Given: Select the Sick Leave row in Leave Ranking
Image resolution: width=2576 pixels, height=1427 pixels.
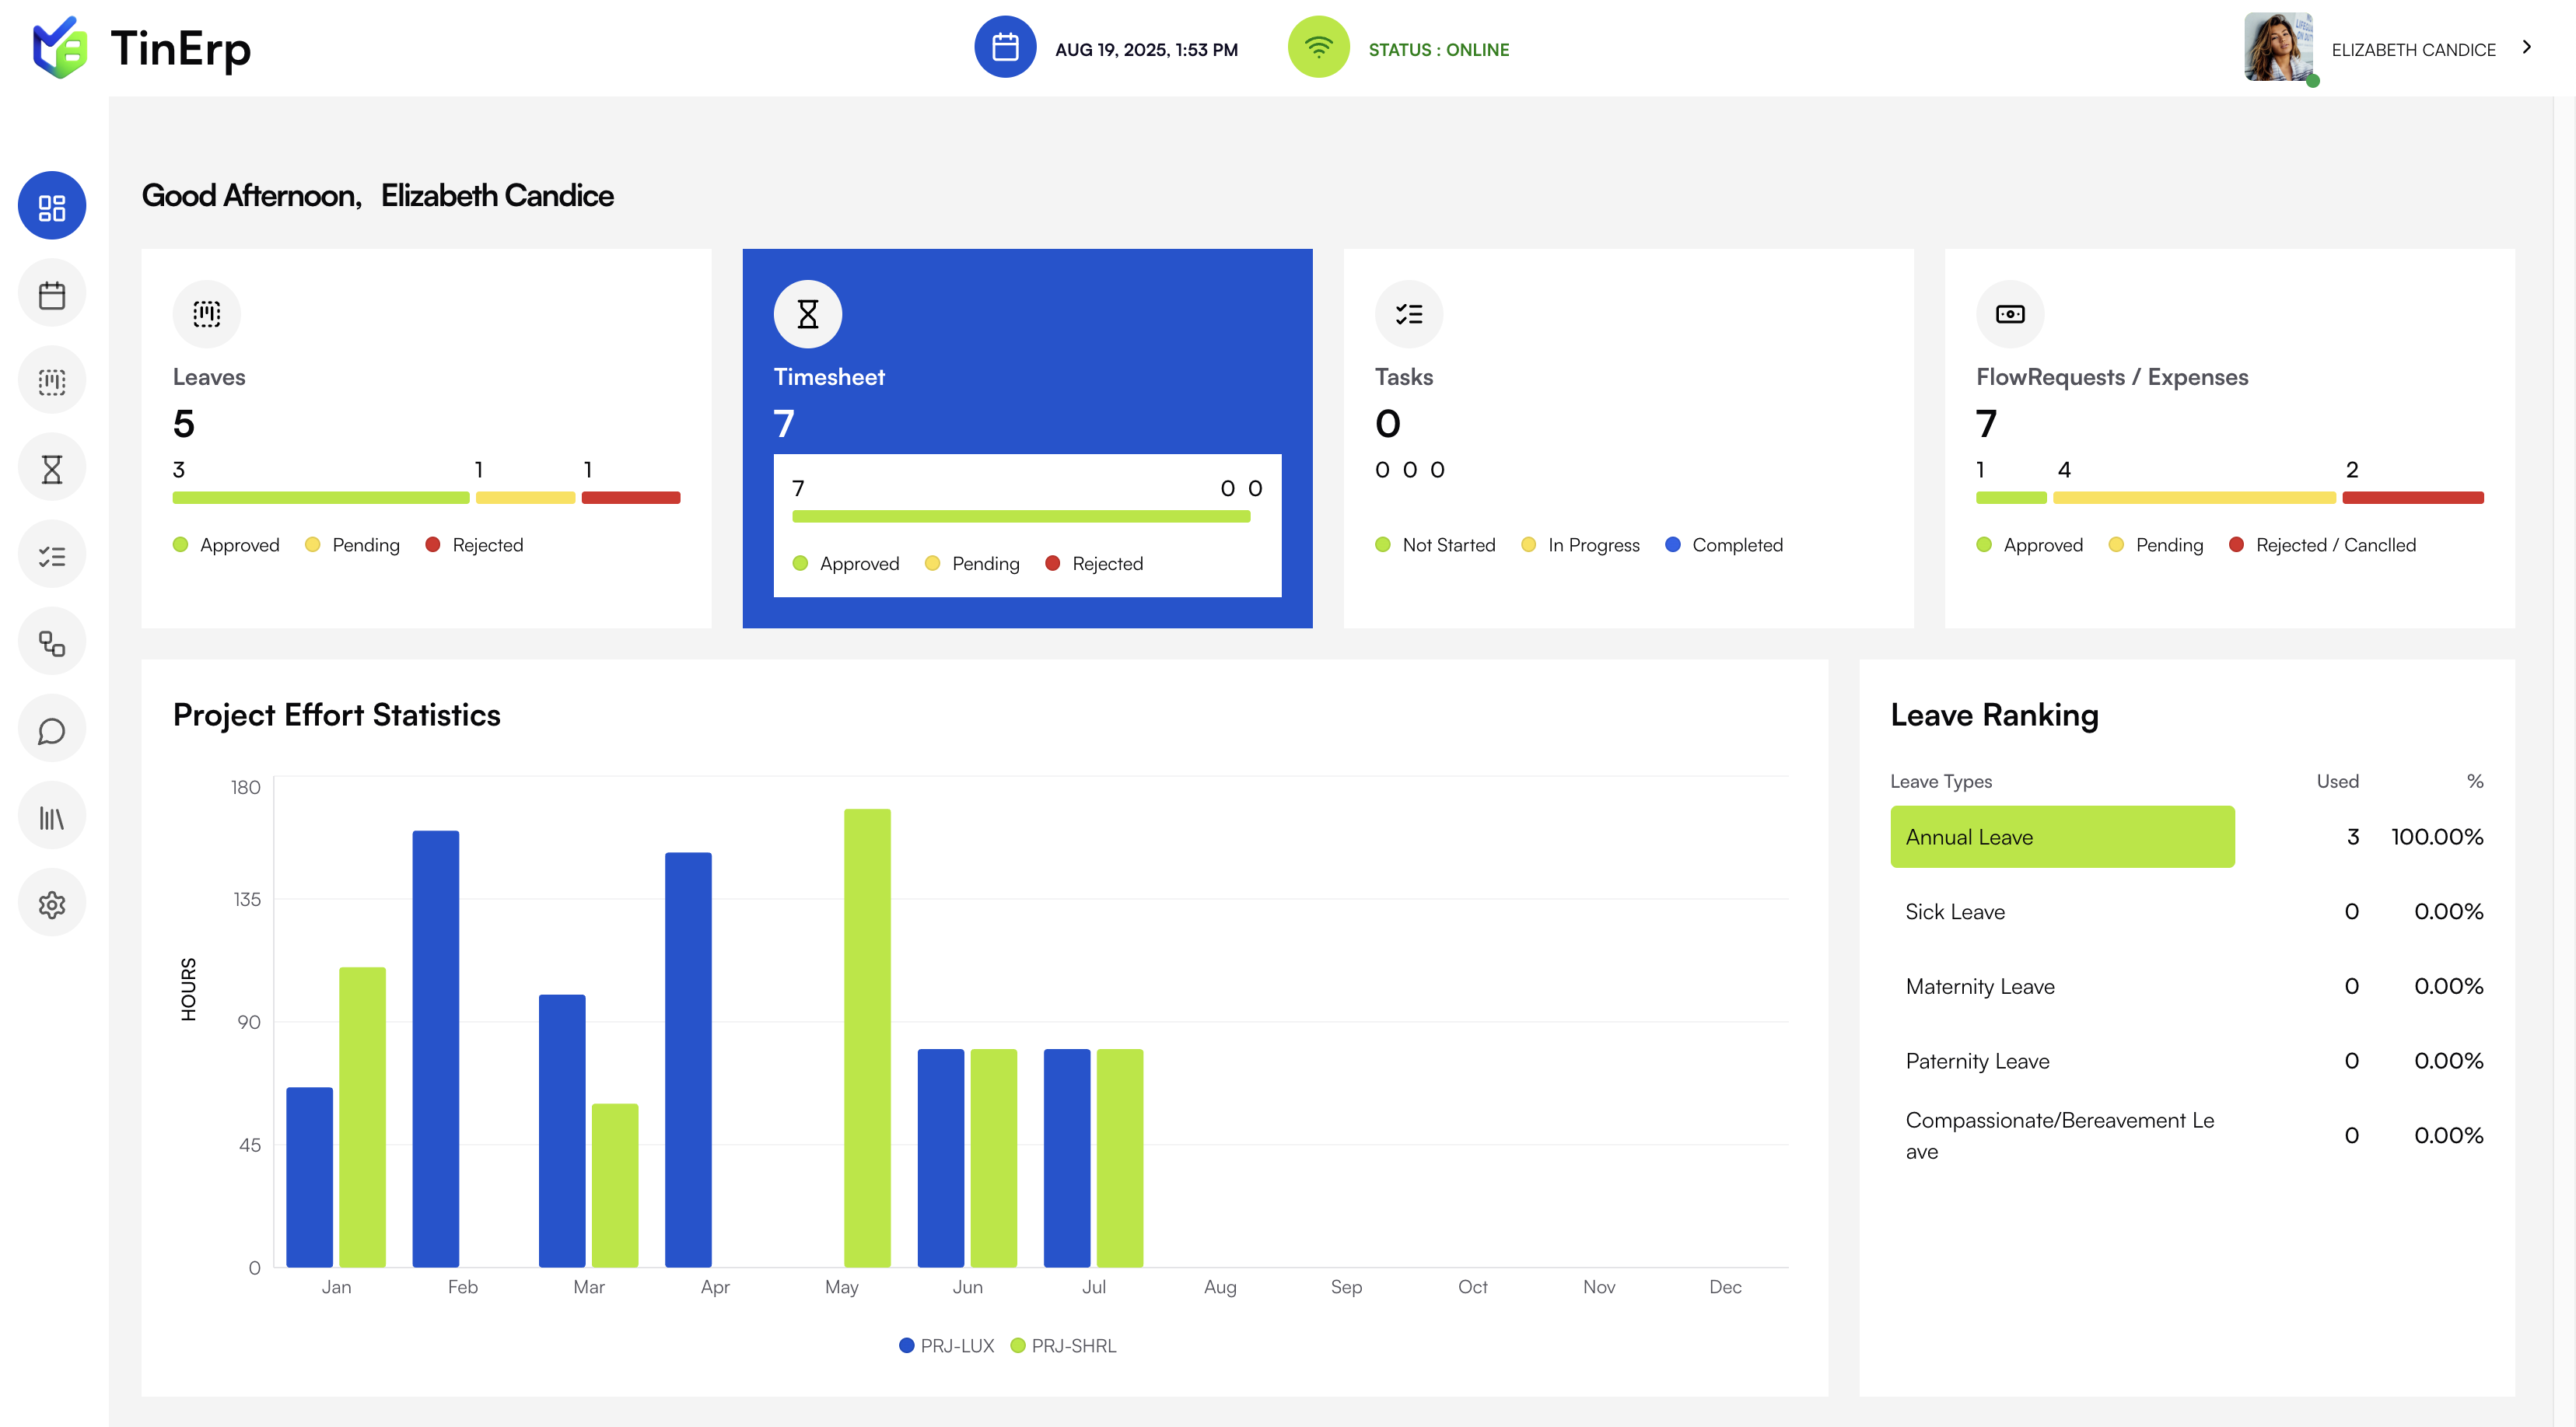Looking at the screenshot, I should [x=1955, y=911].
